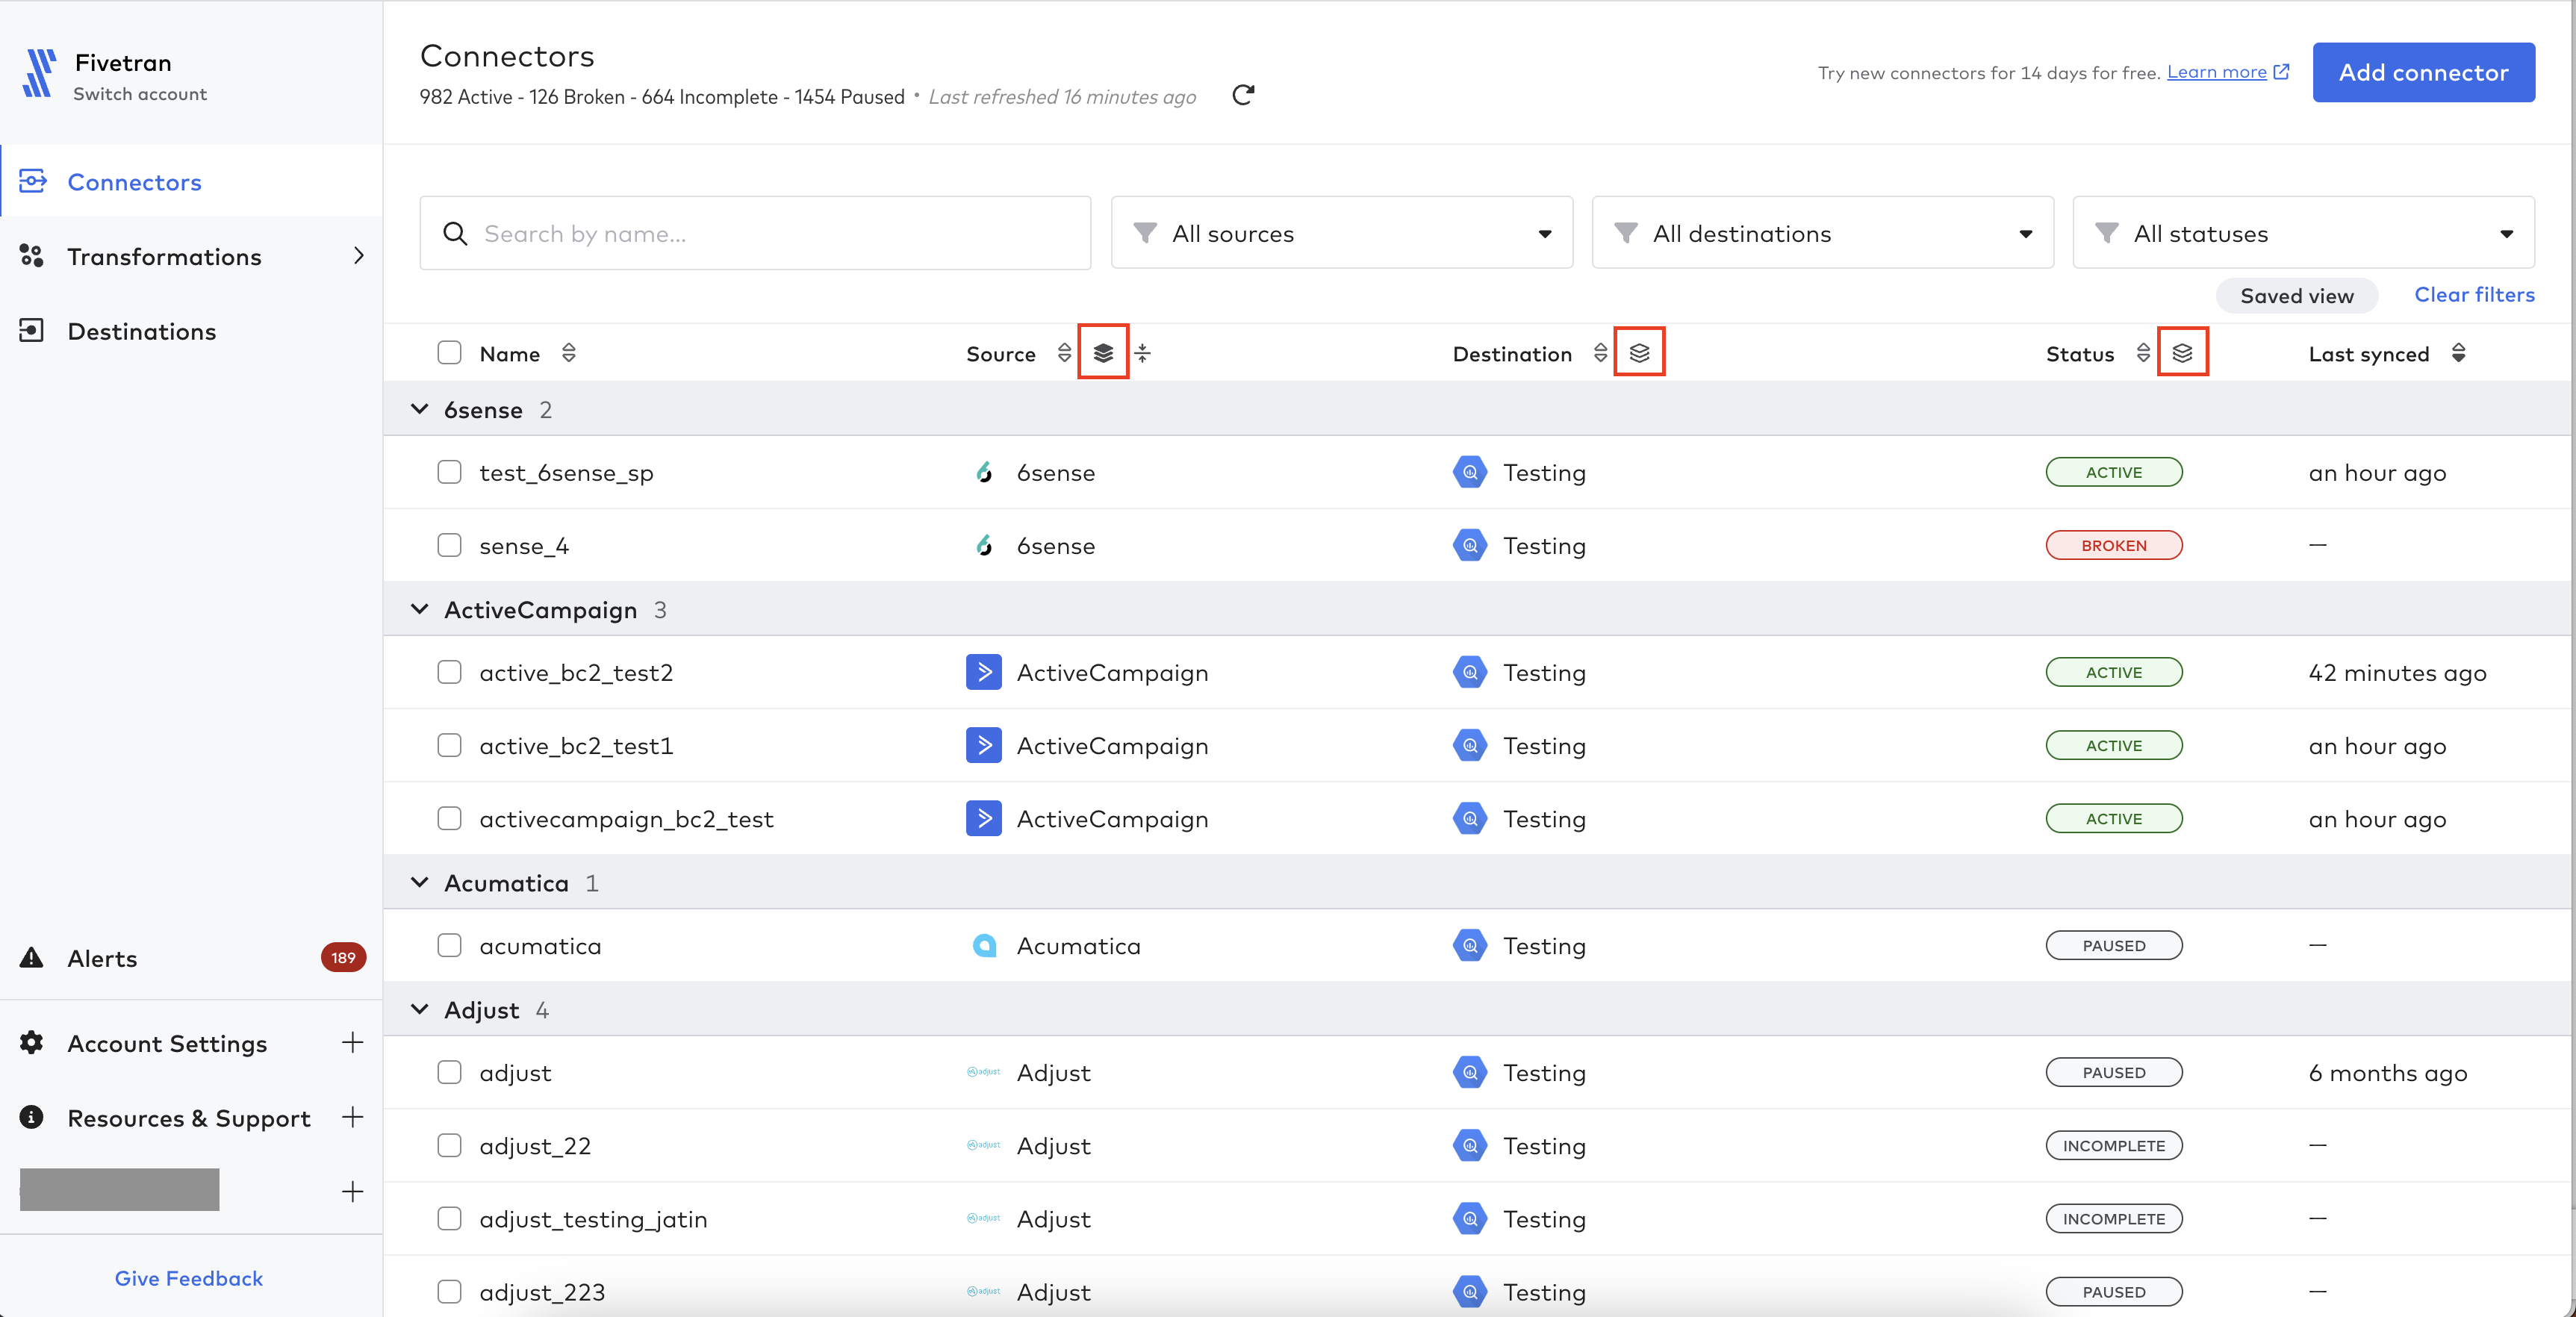The height and width of the screenshot is (1317, 2576).
Task: Collapse all groups icon next to Source
Action: [1143, 353]
